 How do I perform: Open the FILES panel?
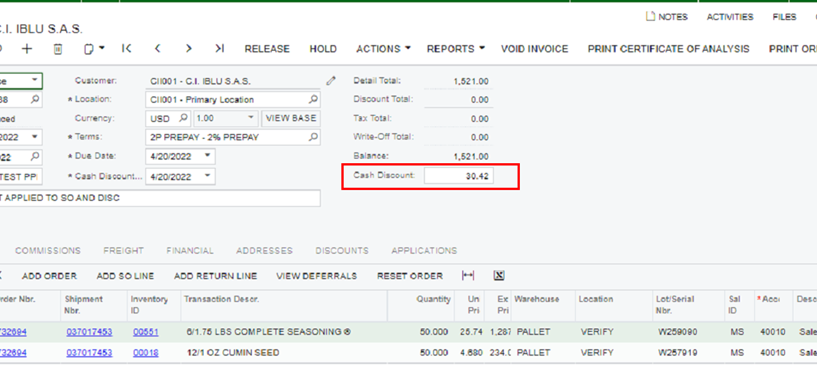784,17
